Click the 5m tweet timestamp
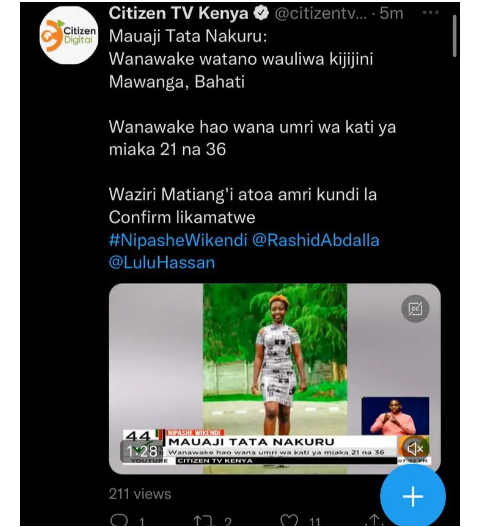The height and width of the screenshot is (527, 480). tap(391, 13)
